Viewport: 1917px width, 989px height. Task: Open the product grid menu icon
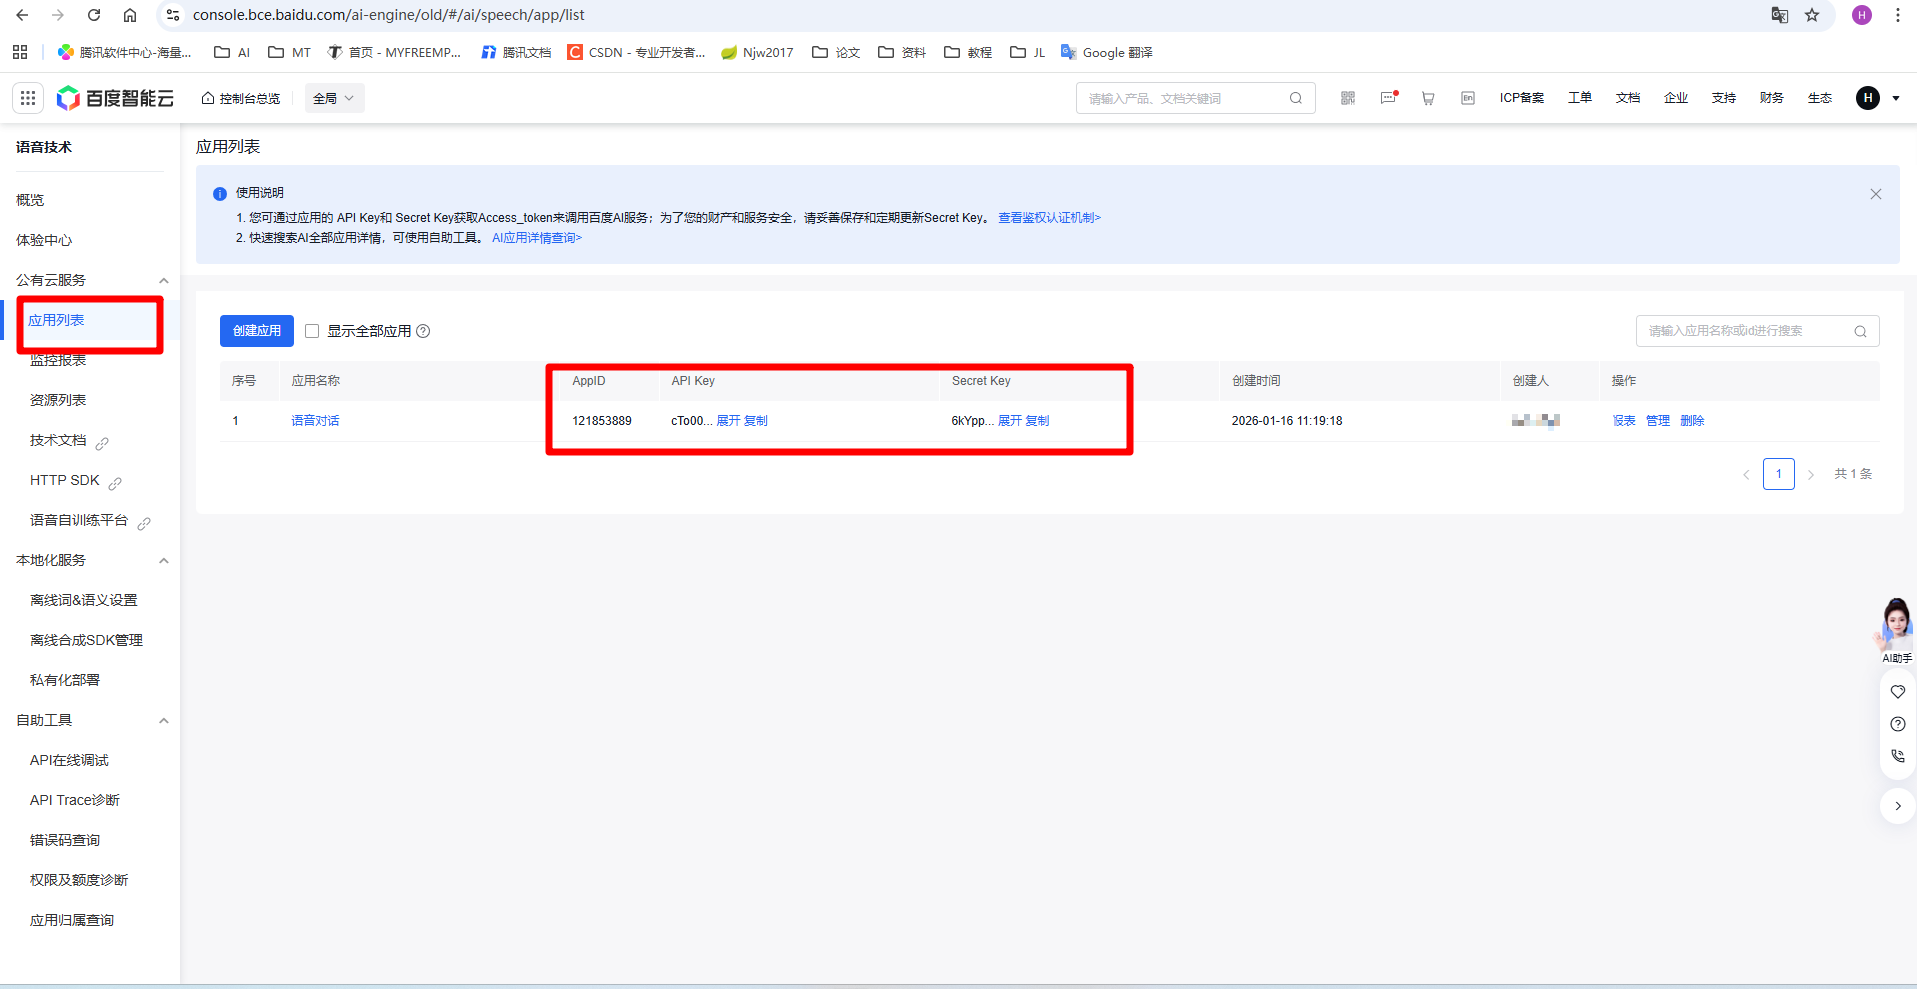[x=28, y=98]
